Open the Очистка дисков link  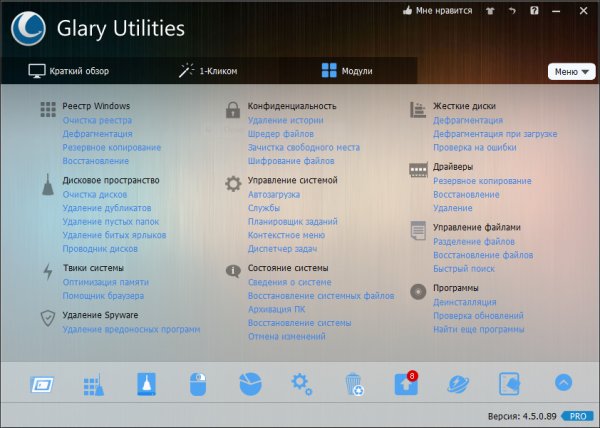[95, 194]
